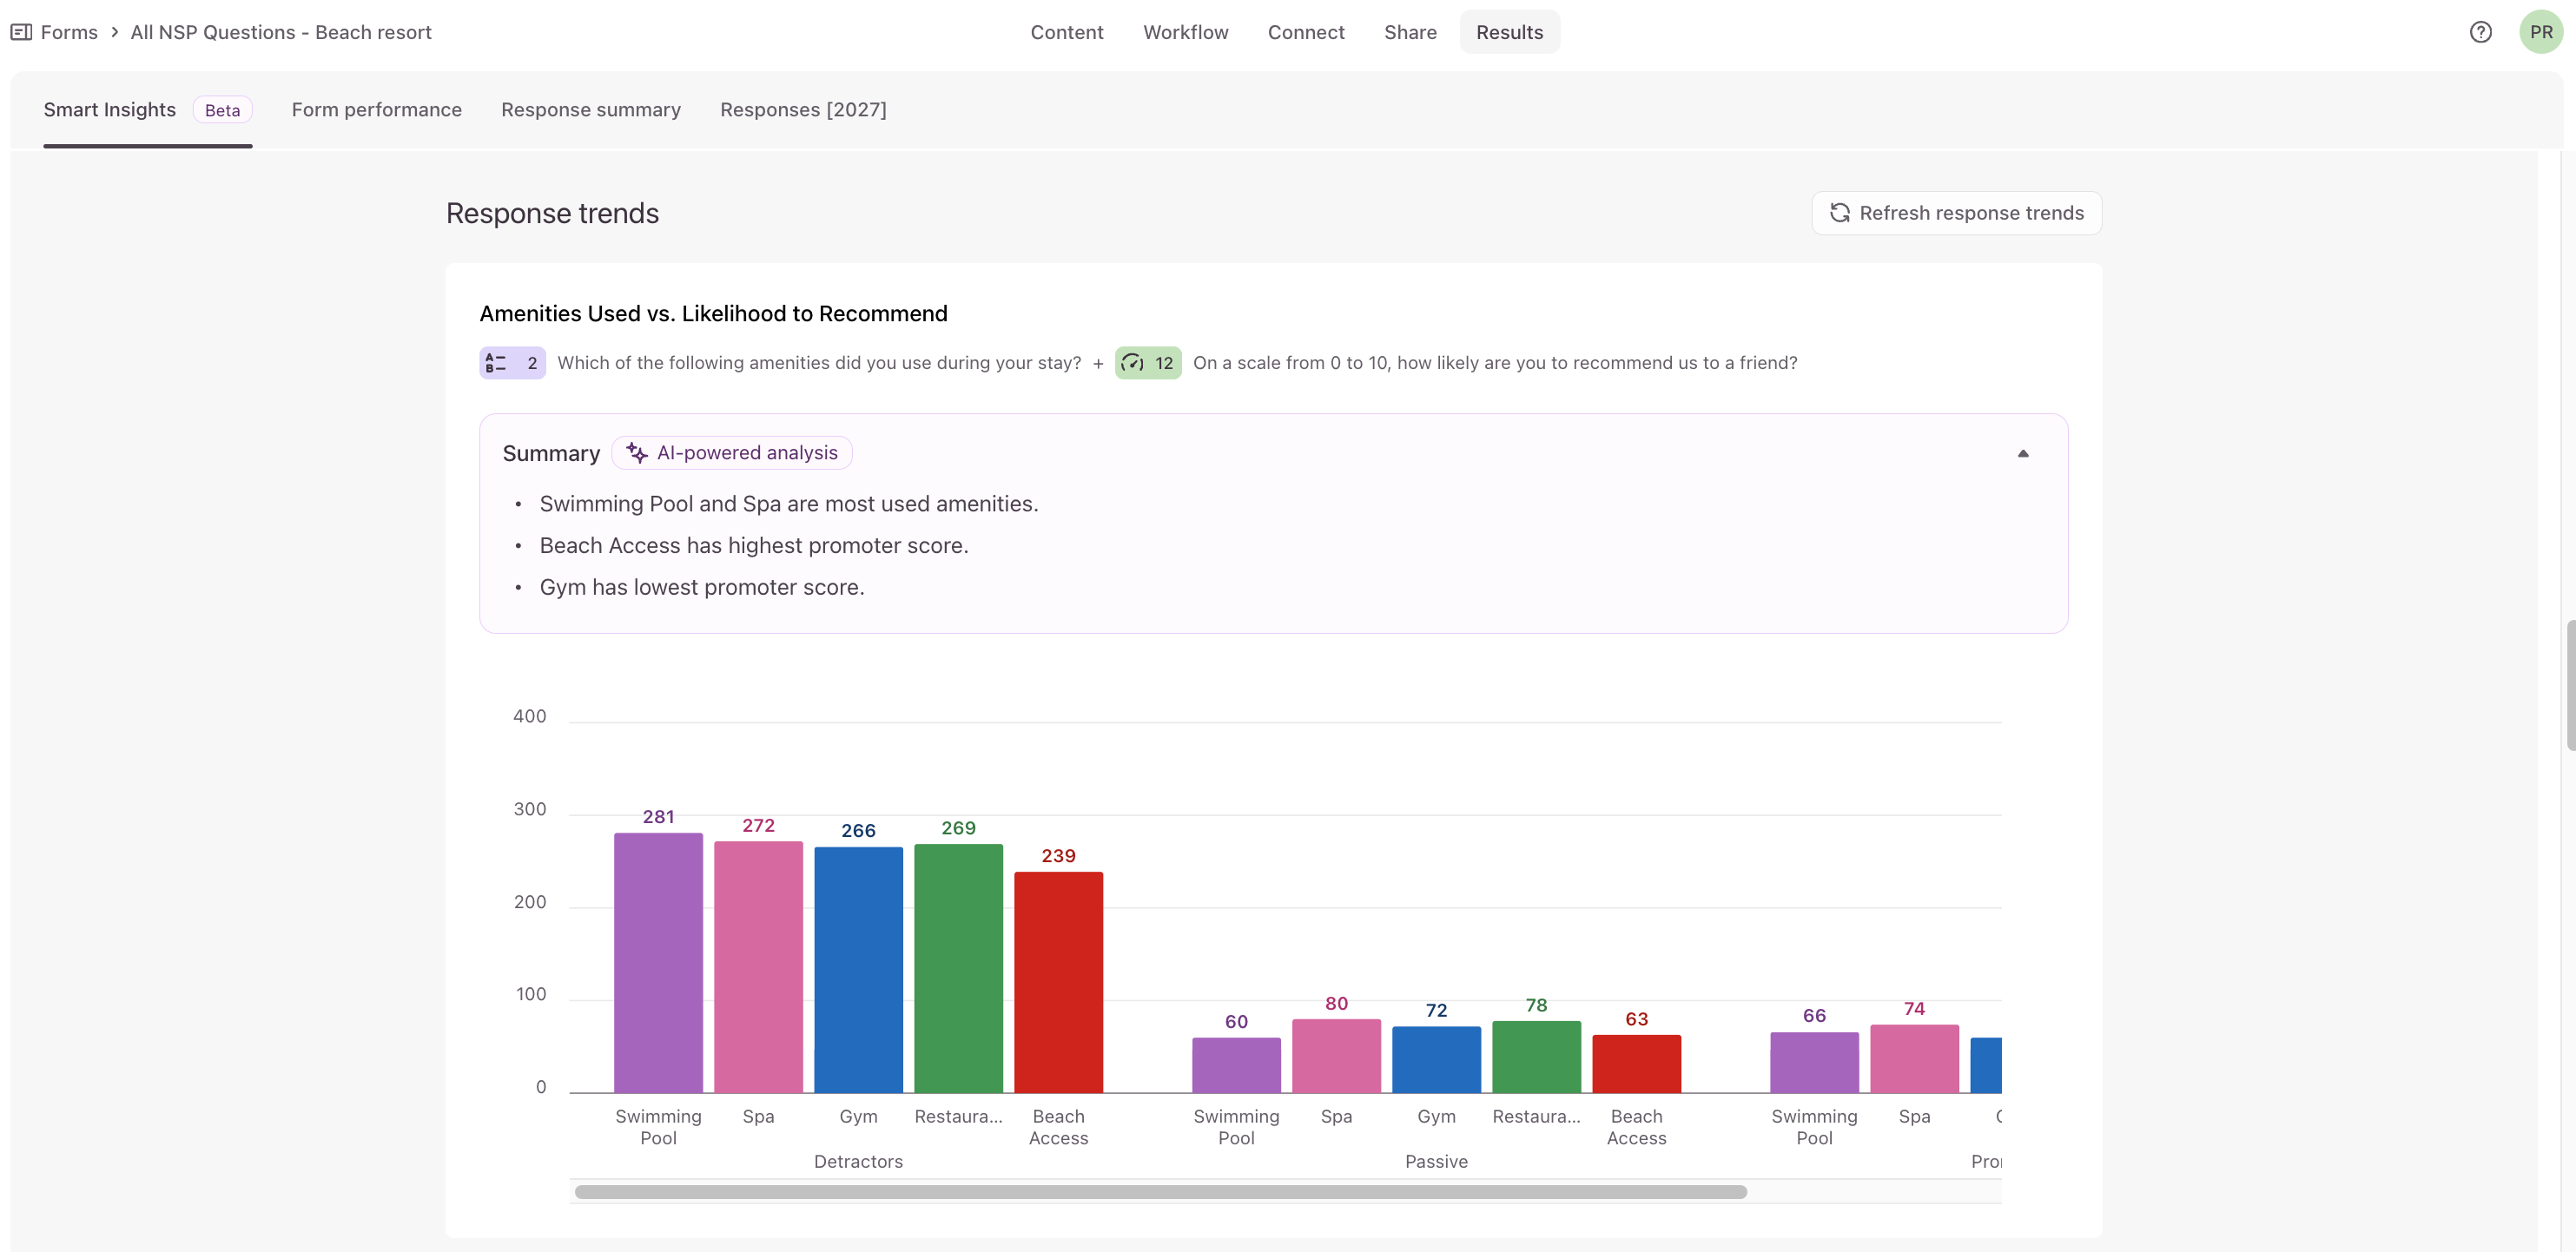View the Responses [2027] tab

pos(803,110)
